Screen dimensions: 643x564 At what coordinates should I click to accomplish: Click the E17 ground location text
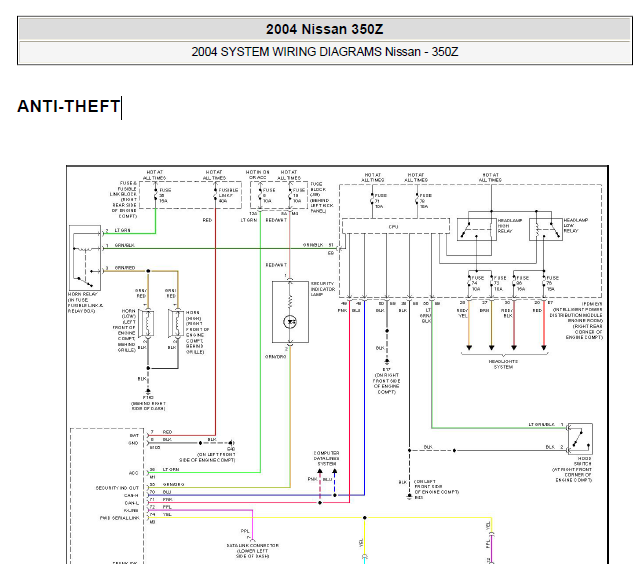click(x=386, y=381)
